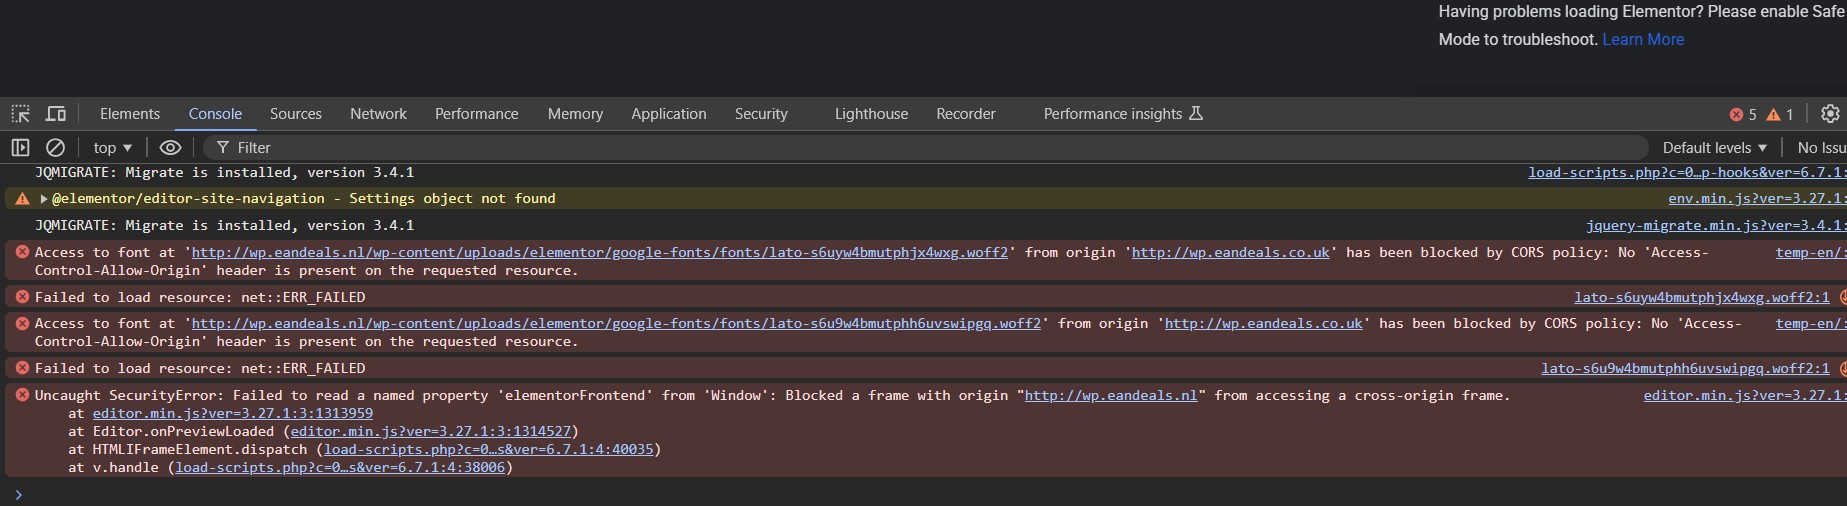Open the editor.min.js 3:1313959 stack link

coord(233,414)
